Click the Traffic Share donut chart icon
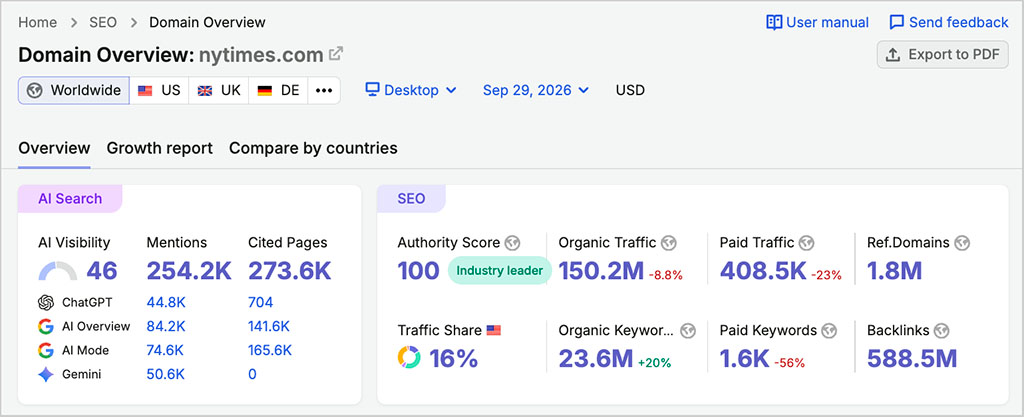 (x=409, y=358)
